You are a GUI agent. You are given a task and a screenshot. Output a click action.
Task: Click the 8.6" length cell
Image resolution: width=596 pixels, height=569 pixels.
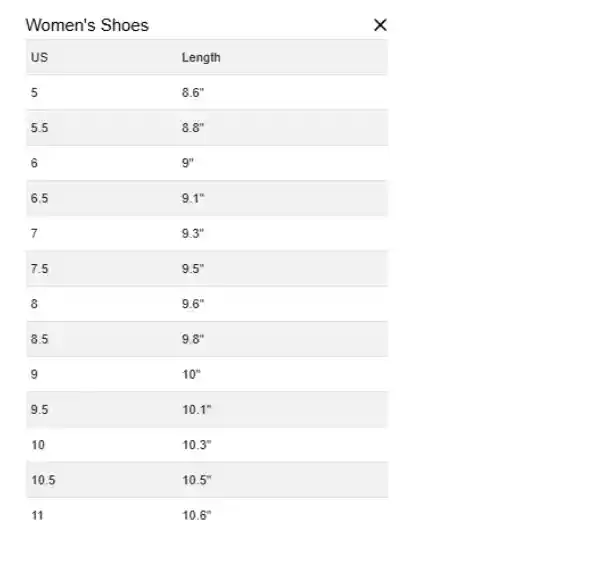pyautogui.click(x=193, y=92)
